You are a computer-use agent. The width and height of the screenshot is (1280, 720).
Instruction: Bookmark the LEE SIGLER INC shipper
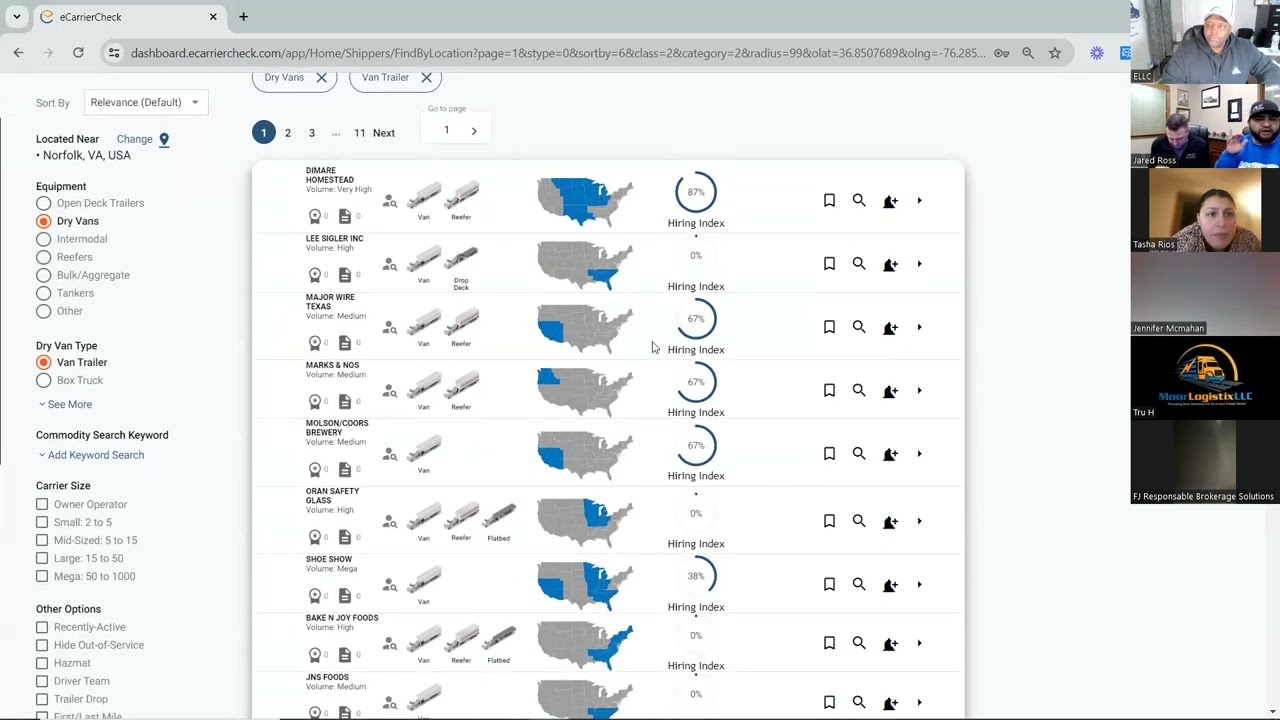pos(829,263)
